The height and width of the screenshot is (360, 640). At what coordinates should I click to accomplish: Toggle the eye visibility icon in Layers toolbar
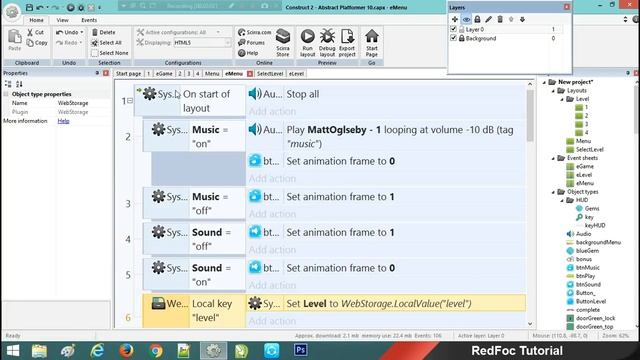pyautogui.click(x=466, y=19)
